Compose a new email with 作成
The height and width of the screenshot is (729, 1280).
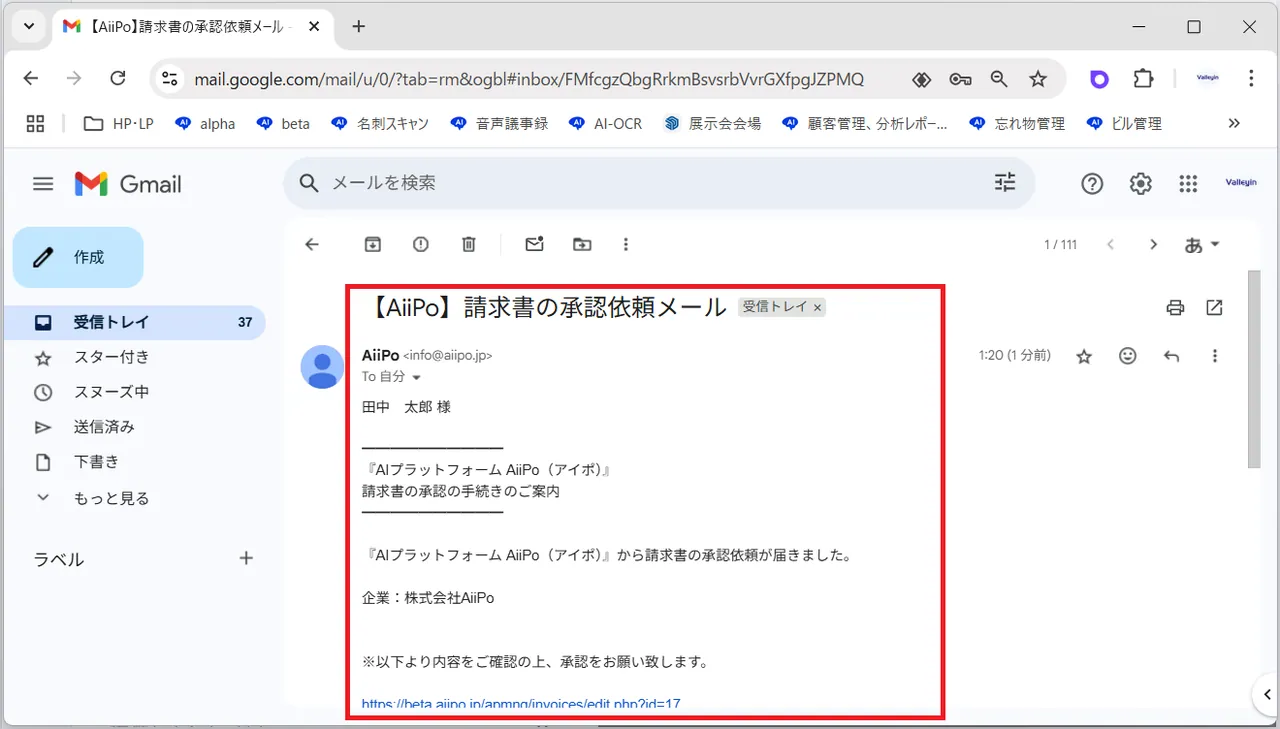(x=78, y=257)
